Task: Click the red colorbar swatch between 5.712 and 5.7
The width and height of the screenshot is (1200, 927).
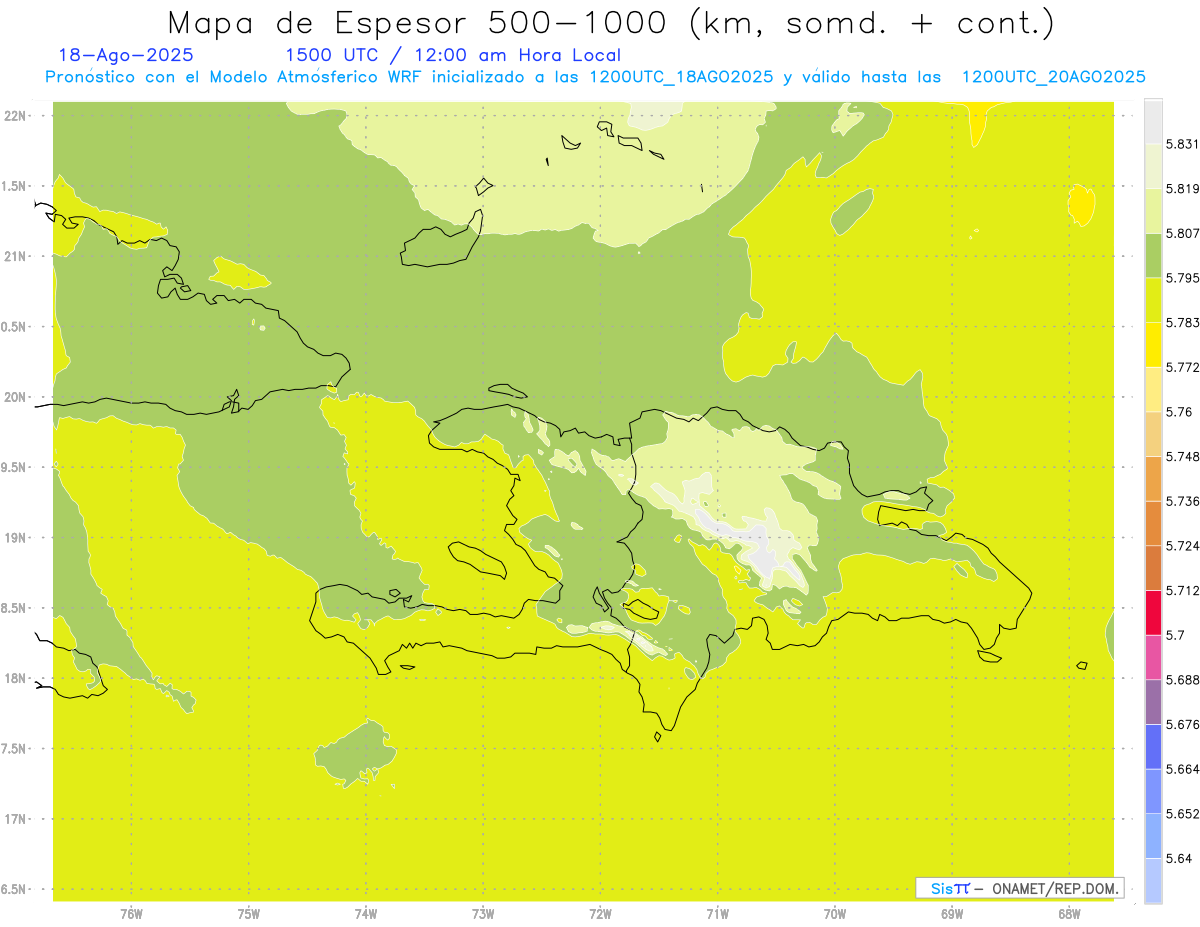Action: tap(1153, 613)
